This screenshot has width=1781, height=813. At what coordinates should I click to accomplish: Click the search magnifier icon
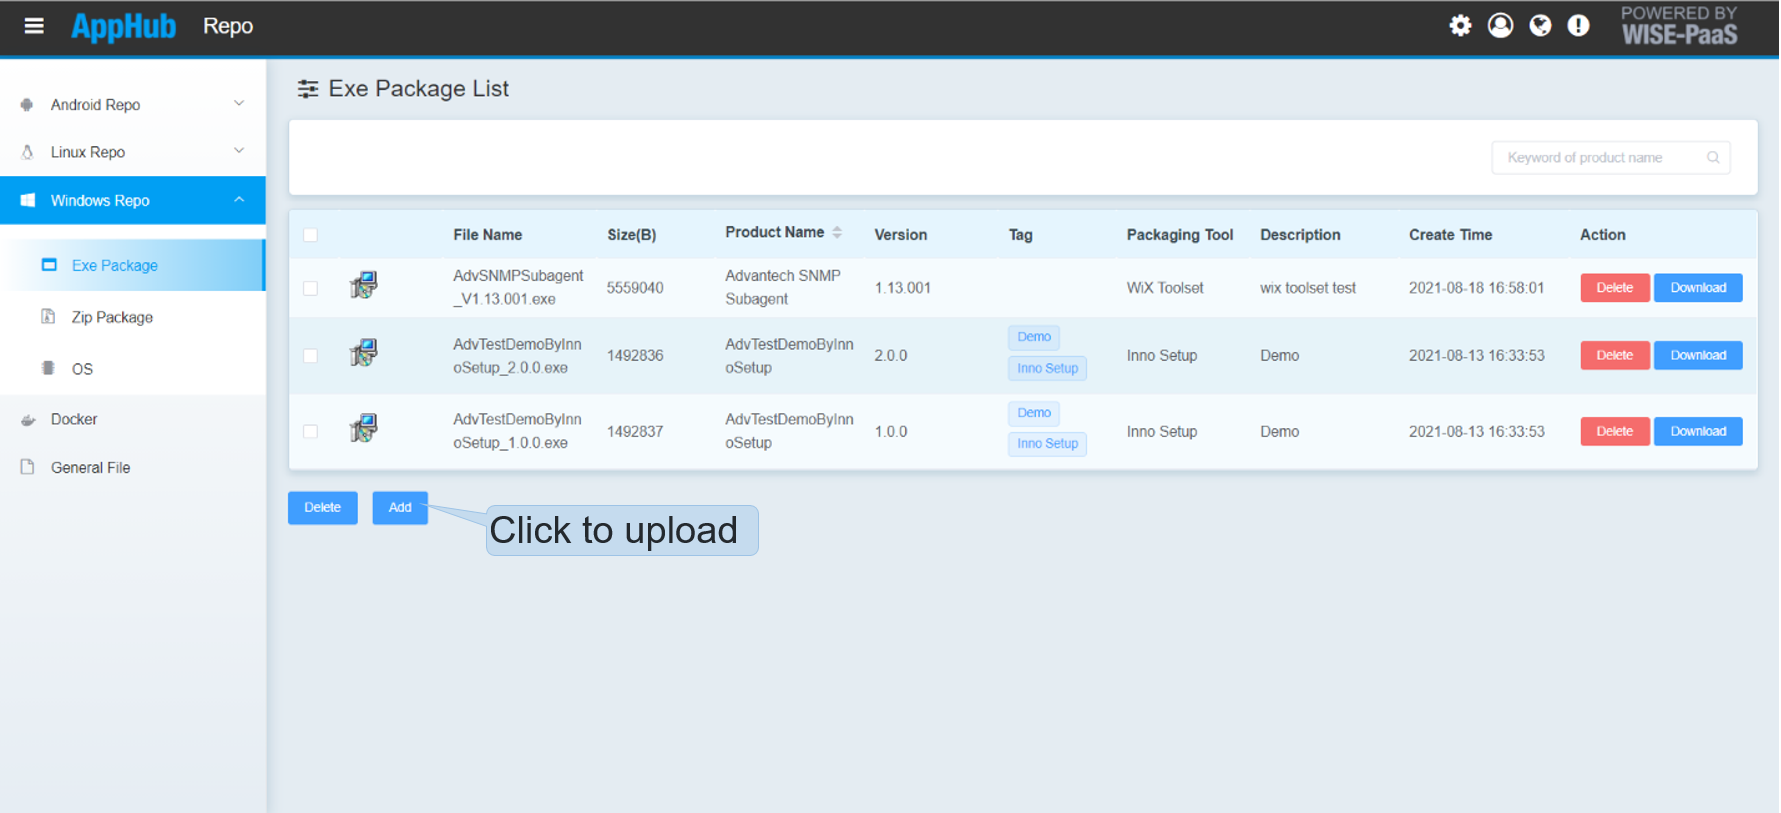click(1713, 158)
